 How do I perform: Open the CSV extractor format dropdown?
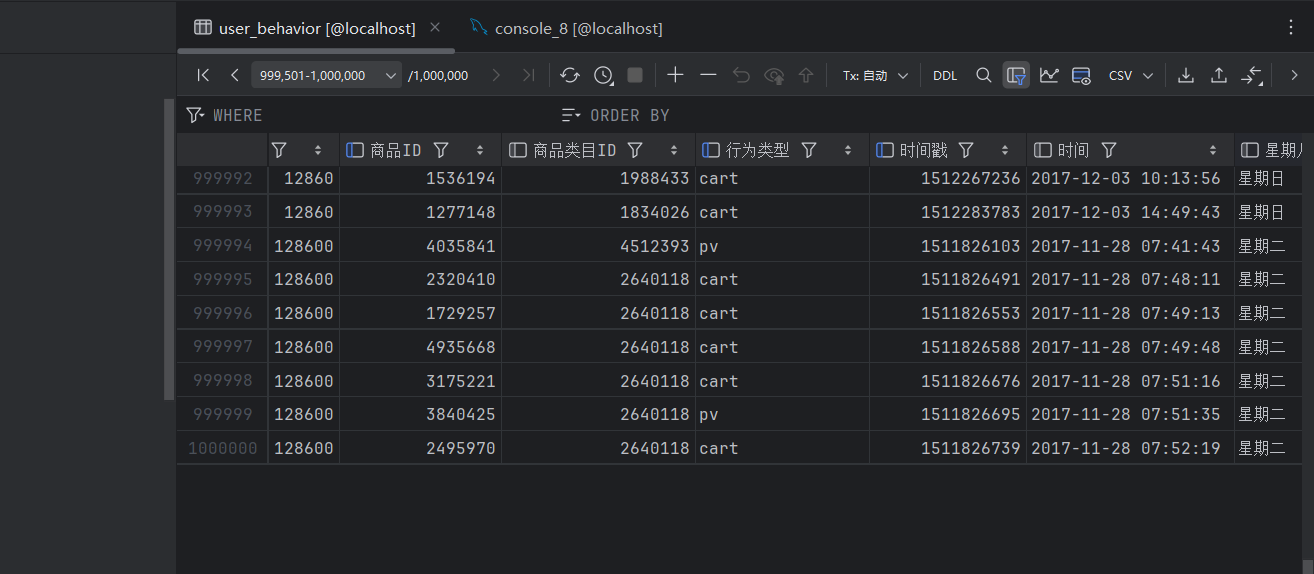(1130, 75)
